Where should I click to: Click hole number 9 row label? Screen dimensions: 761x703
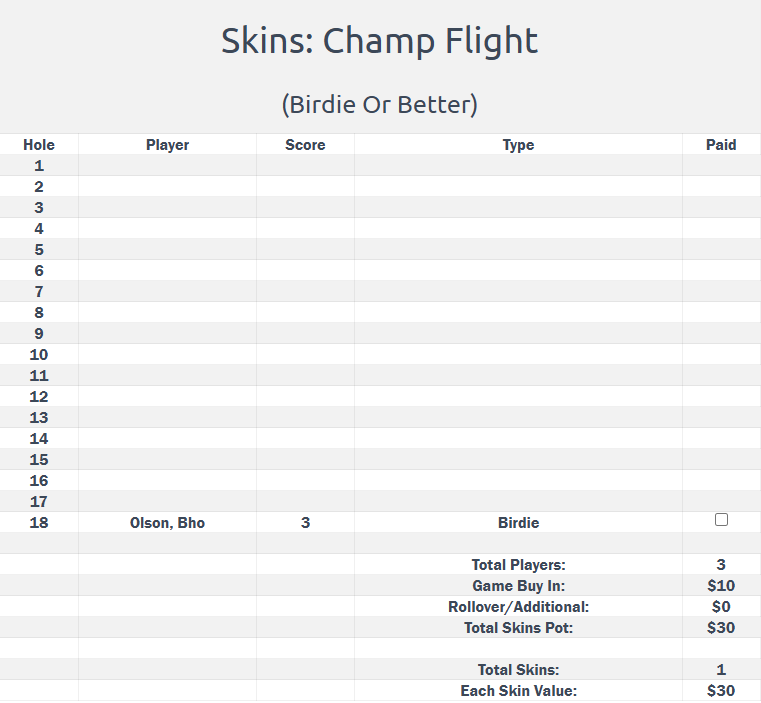39,334
